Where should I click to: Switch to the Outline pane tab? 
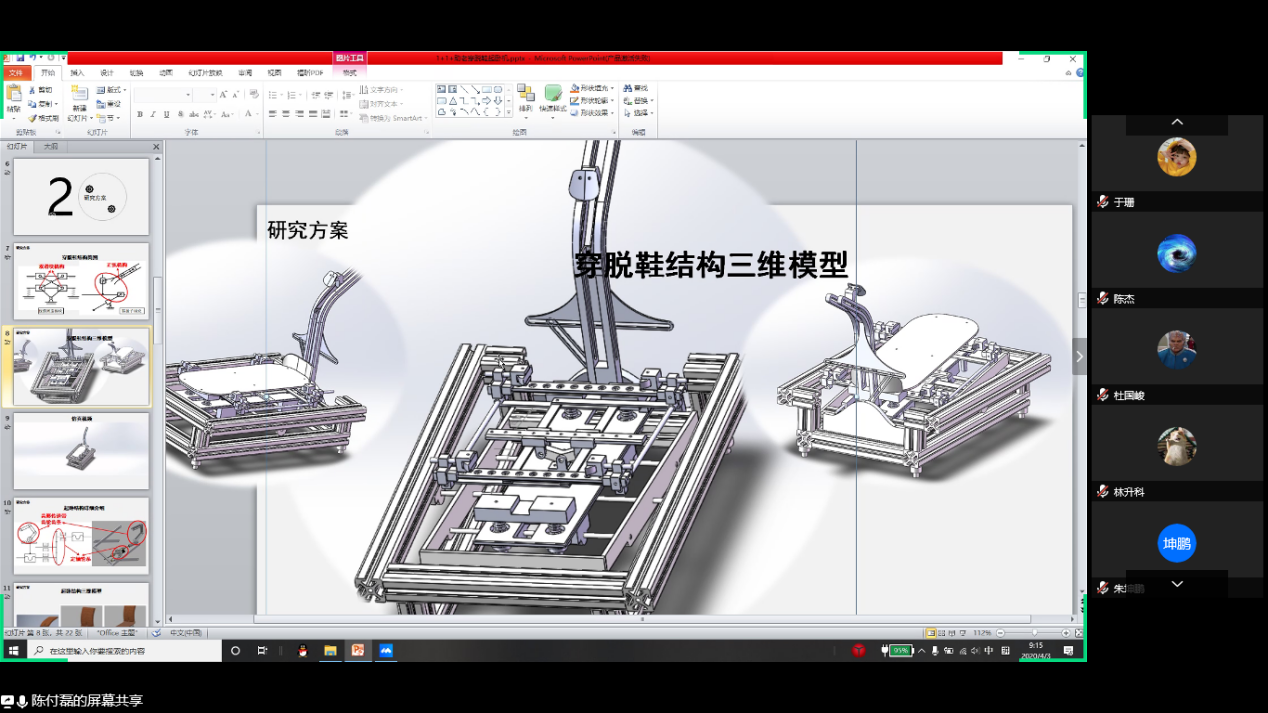[x=50, y=147]
